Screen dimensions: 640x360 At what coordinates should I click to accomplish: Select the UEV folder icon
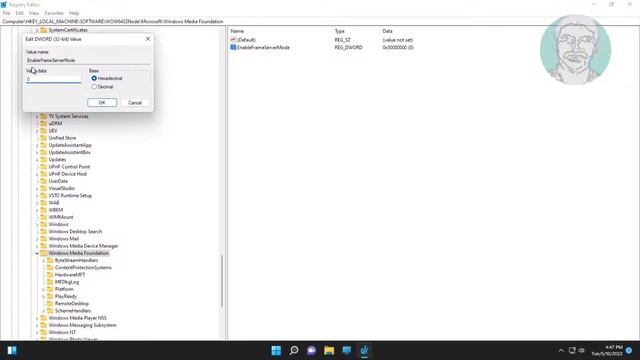click(x=44, y=131)
